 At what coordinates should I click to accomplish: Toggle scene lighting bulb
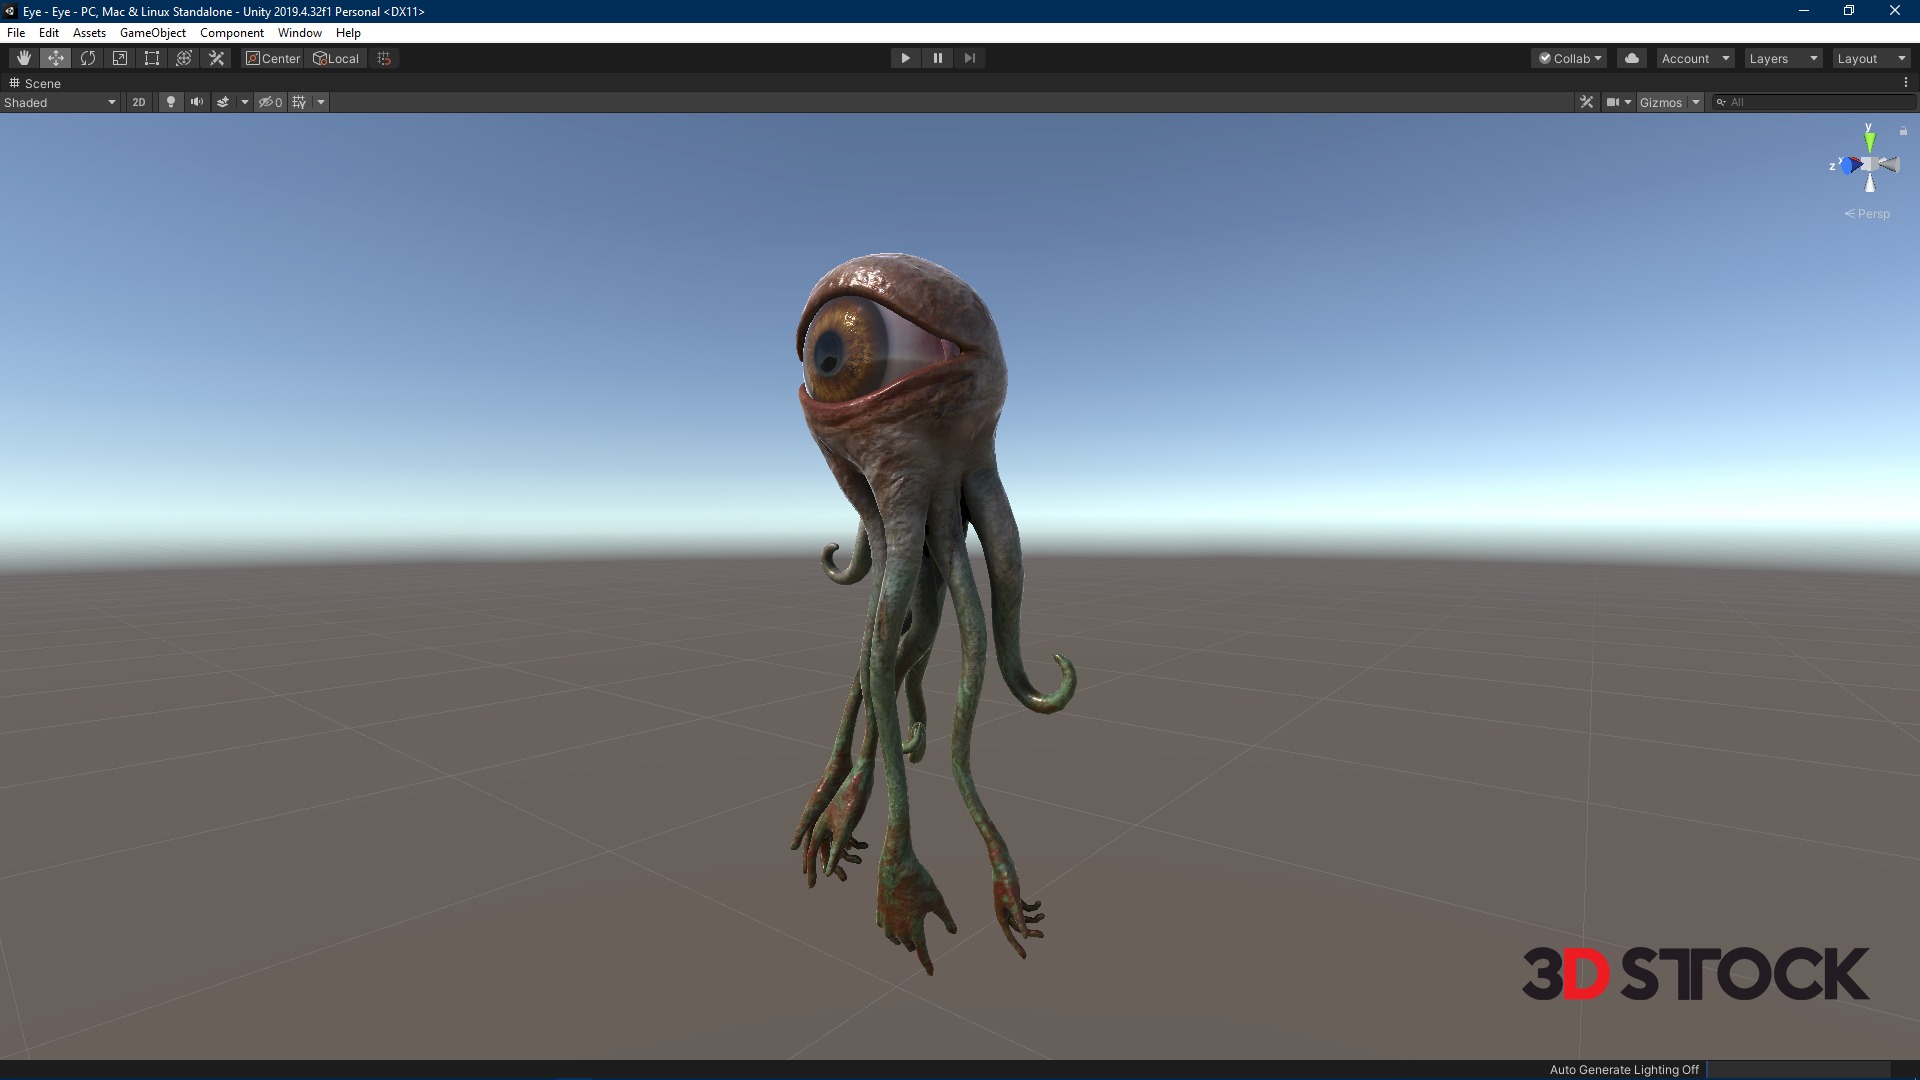pos(171,102)
